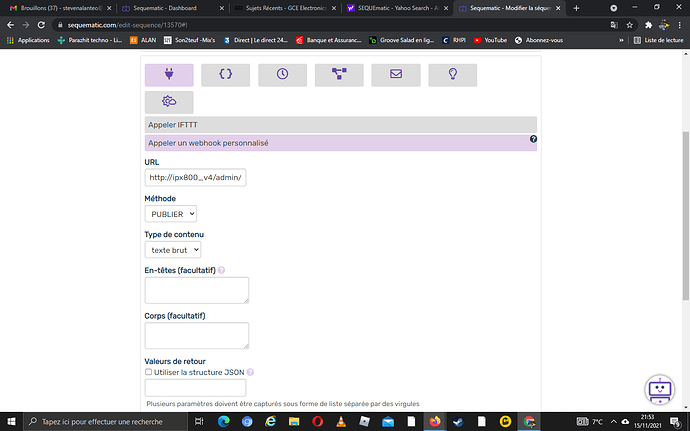The height and width of the screenshot is (431, 690).
Task: Select the envelope email icon tab
Action: click(396, 75)
